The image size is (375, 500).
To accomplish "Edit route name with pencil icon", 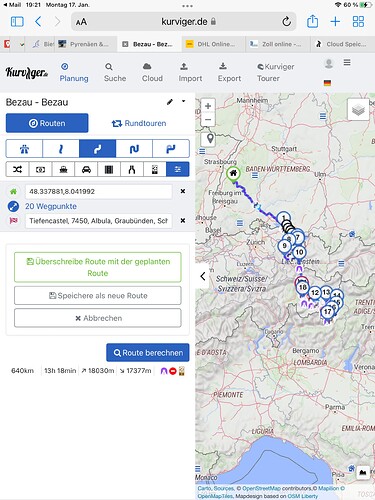I will pos(170,102).
